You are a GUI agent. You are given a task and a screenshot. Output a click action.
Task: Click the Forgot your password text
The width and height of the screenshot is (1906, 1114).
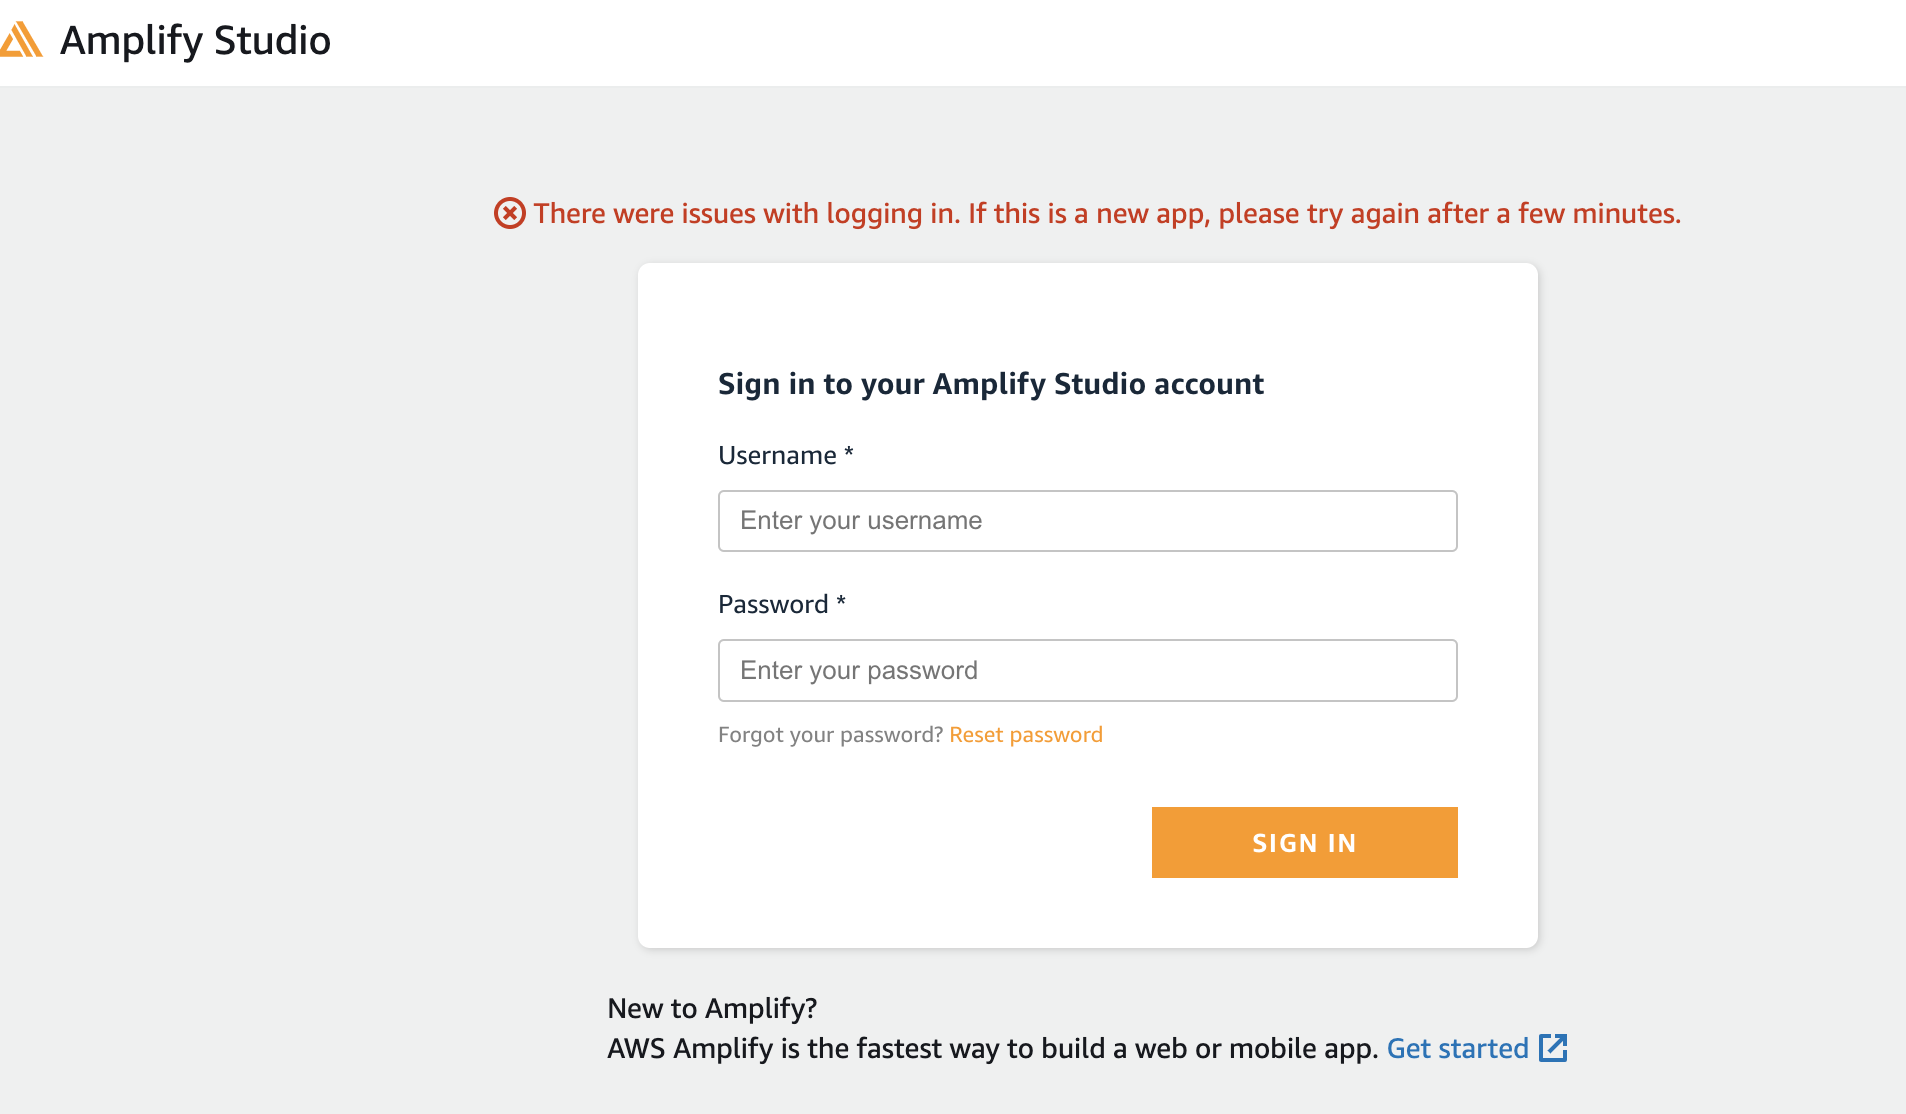pyautogui.click(x=830, y=734)
